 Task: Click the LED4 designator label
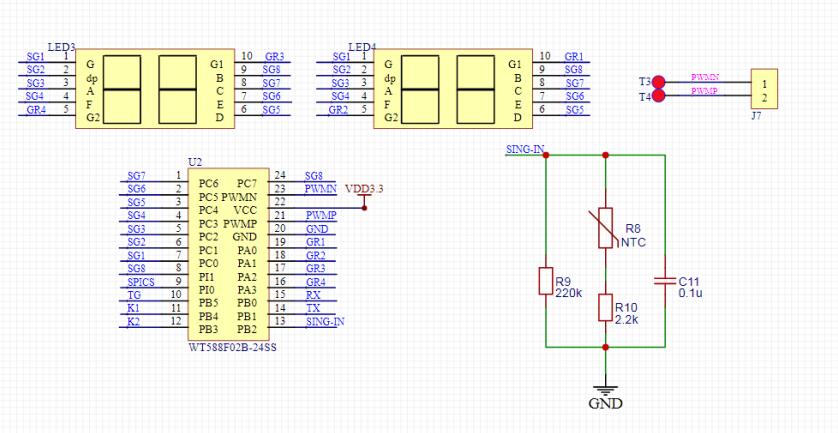coord(362,48)
